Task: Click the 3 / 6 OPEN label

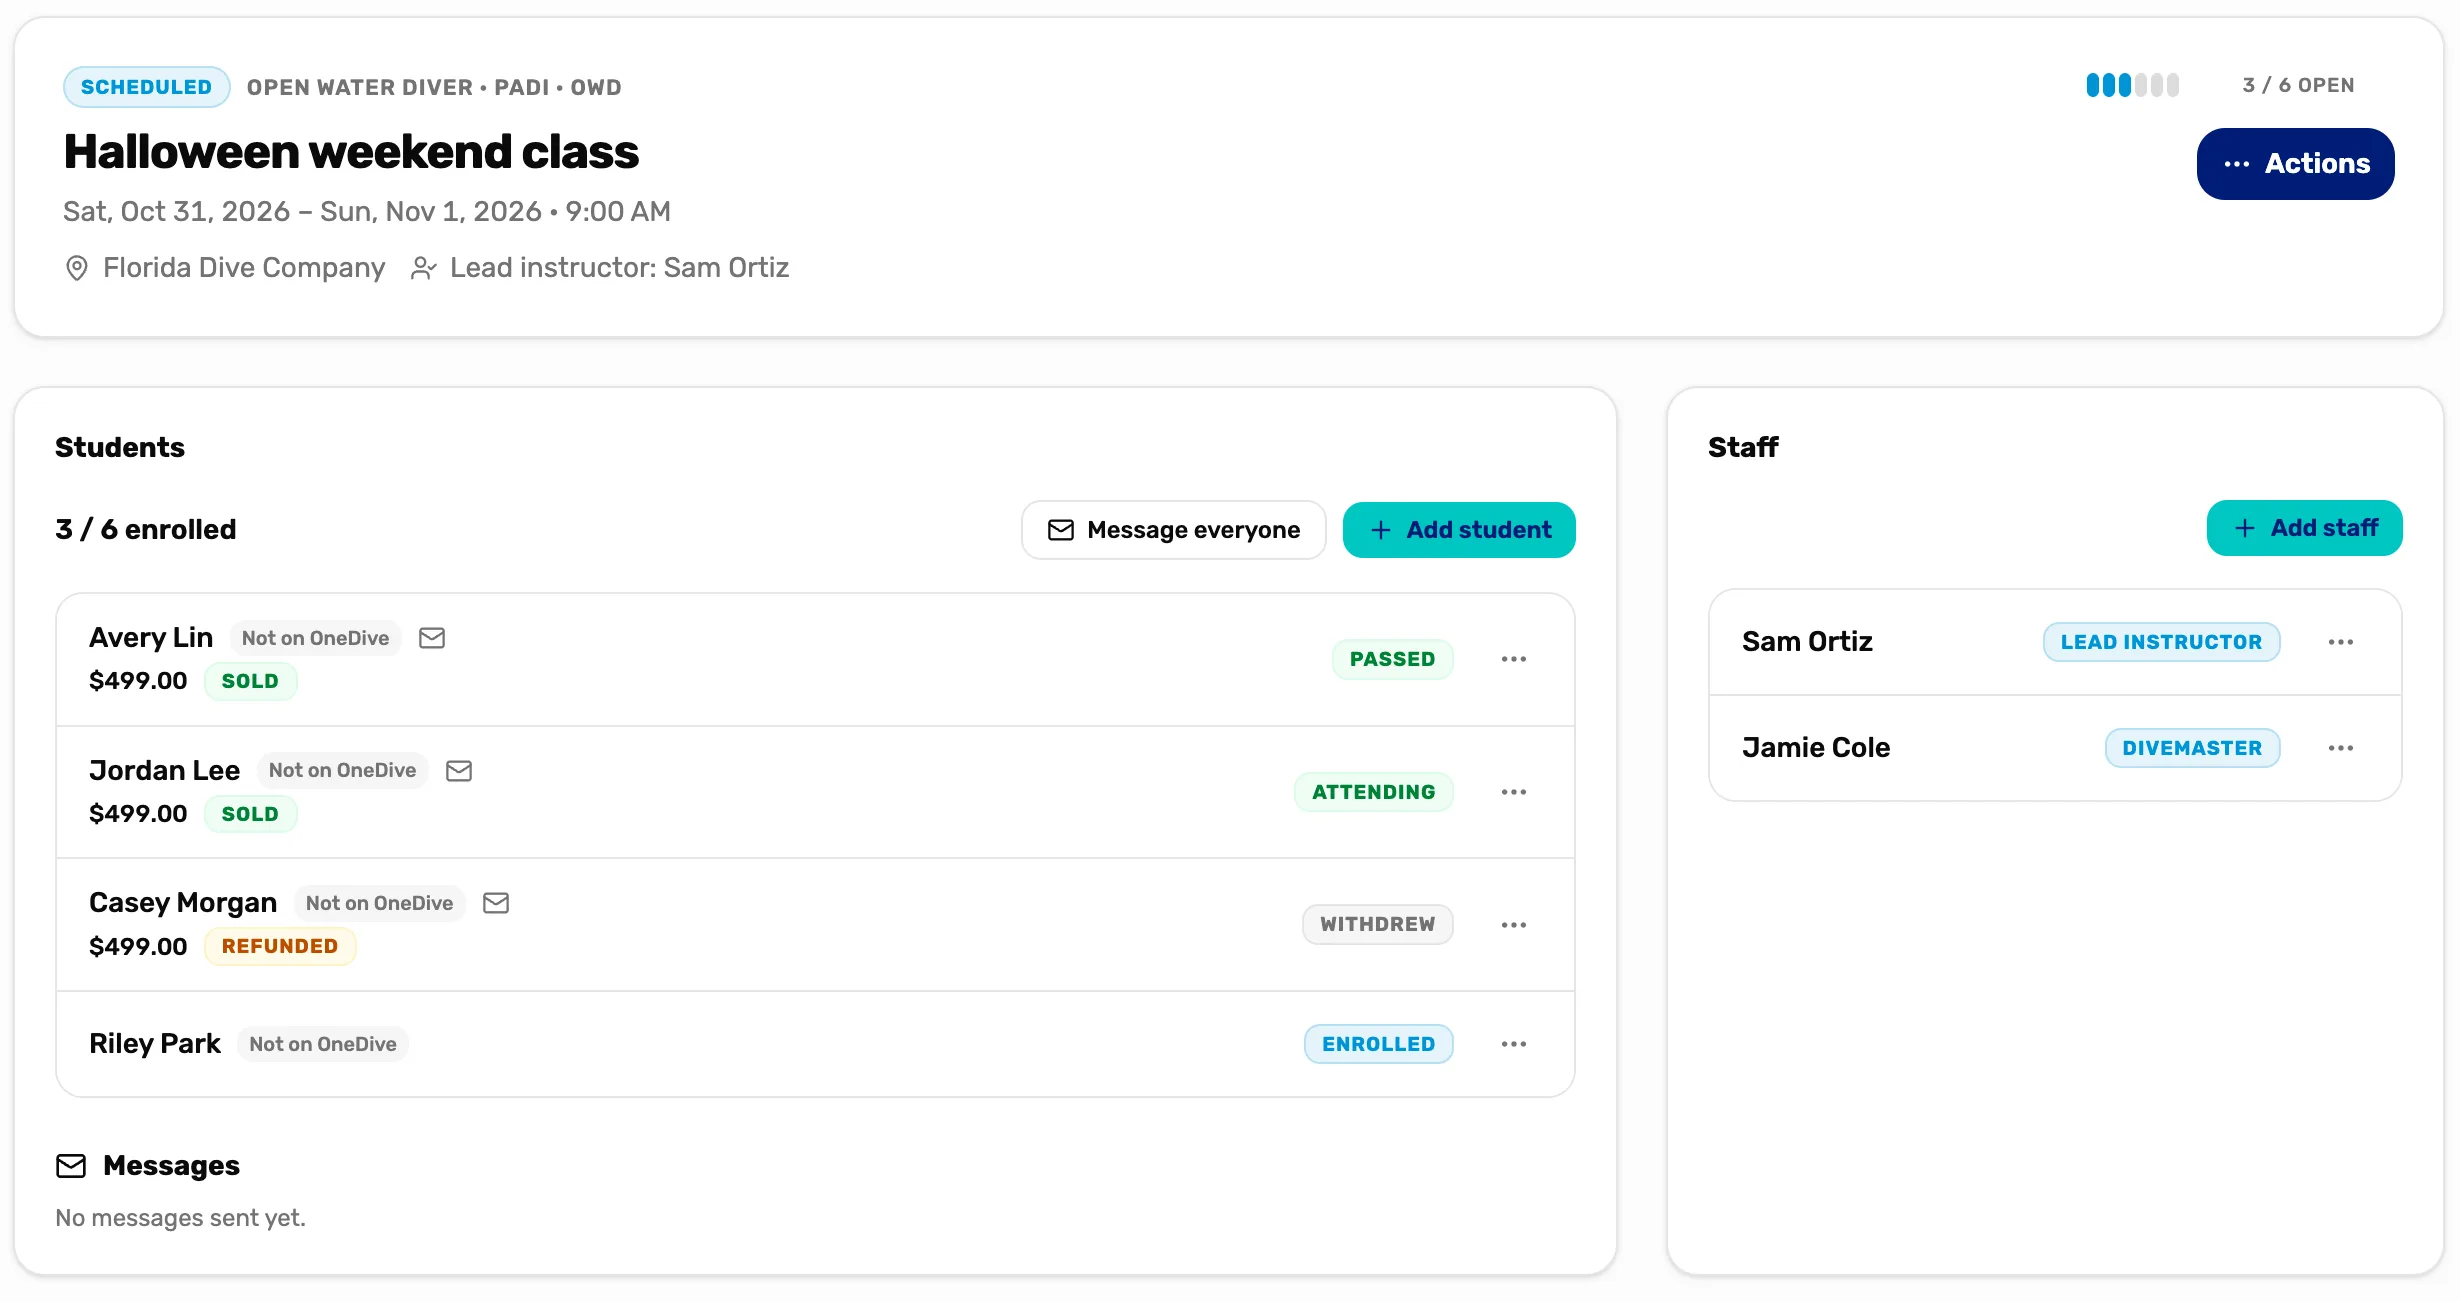Action: [2298, 85]
